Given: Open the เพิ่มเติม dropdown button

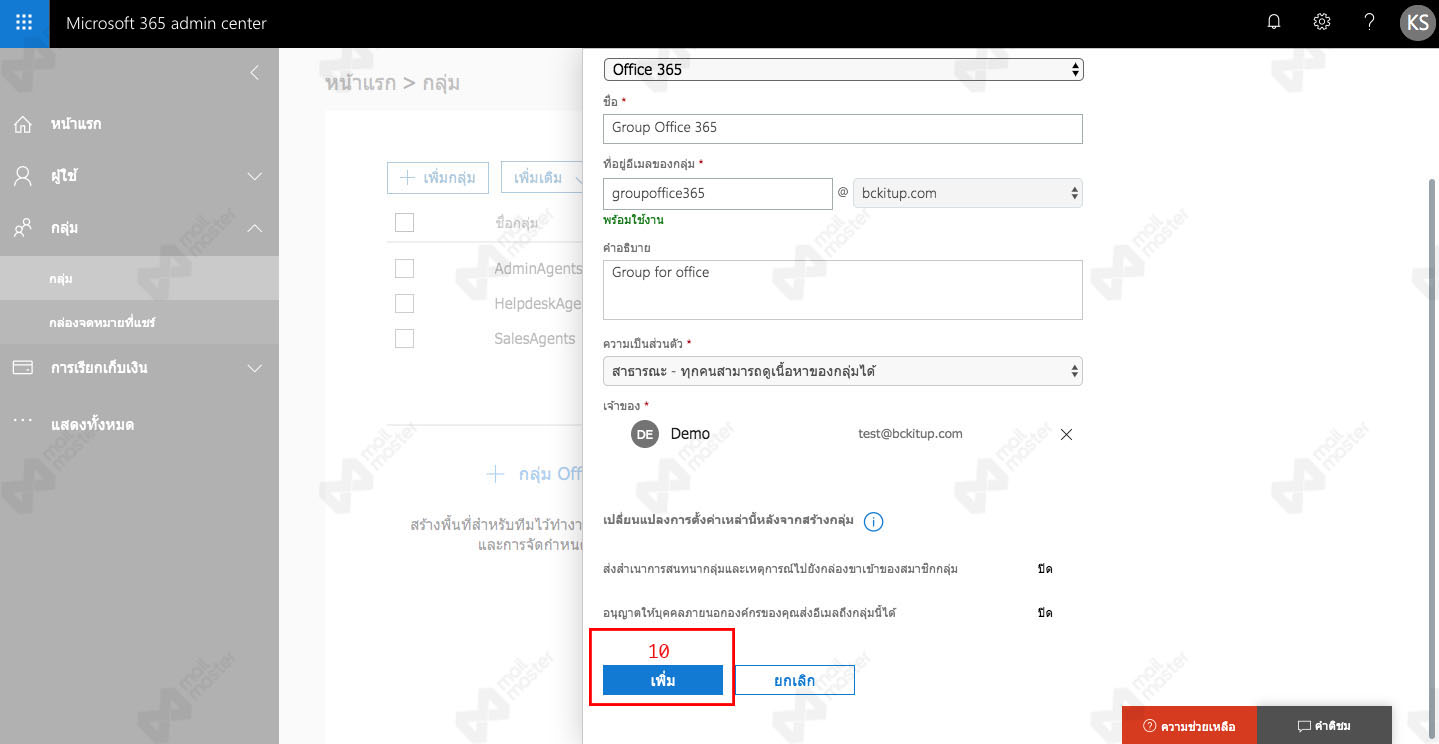Looking at the screenshot, I should (x=542, y=178).
